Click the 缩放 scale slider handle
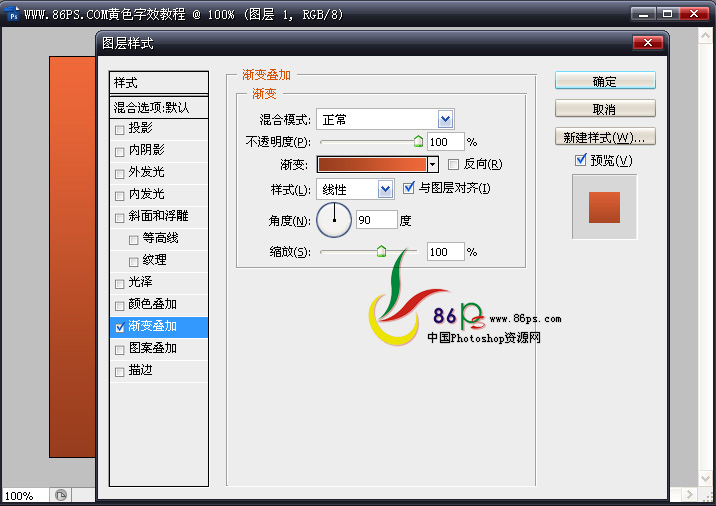 click(x=381, y=251)
